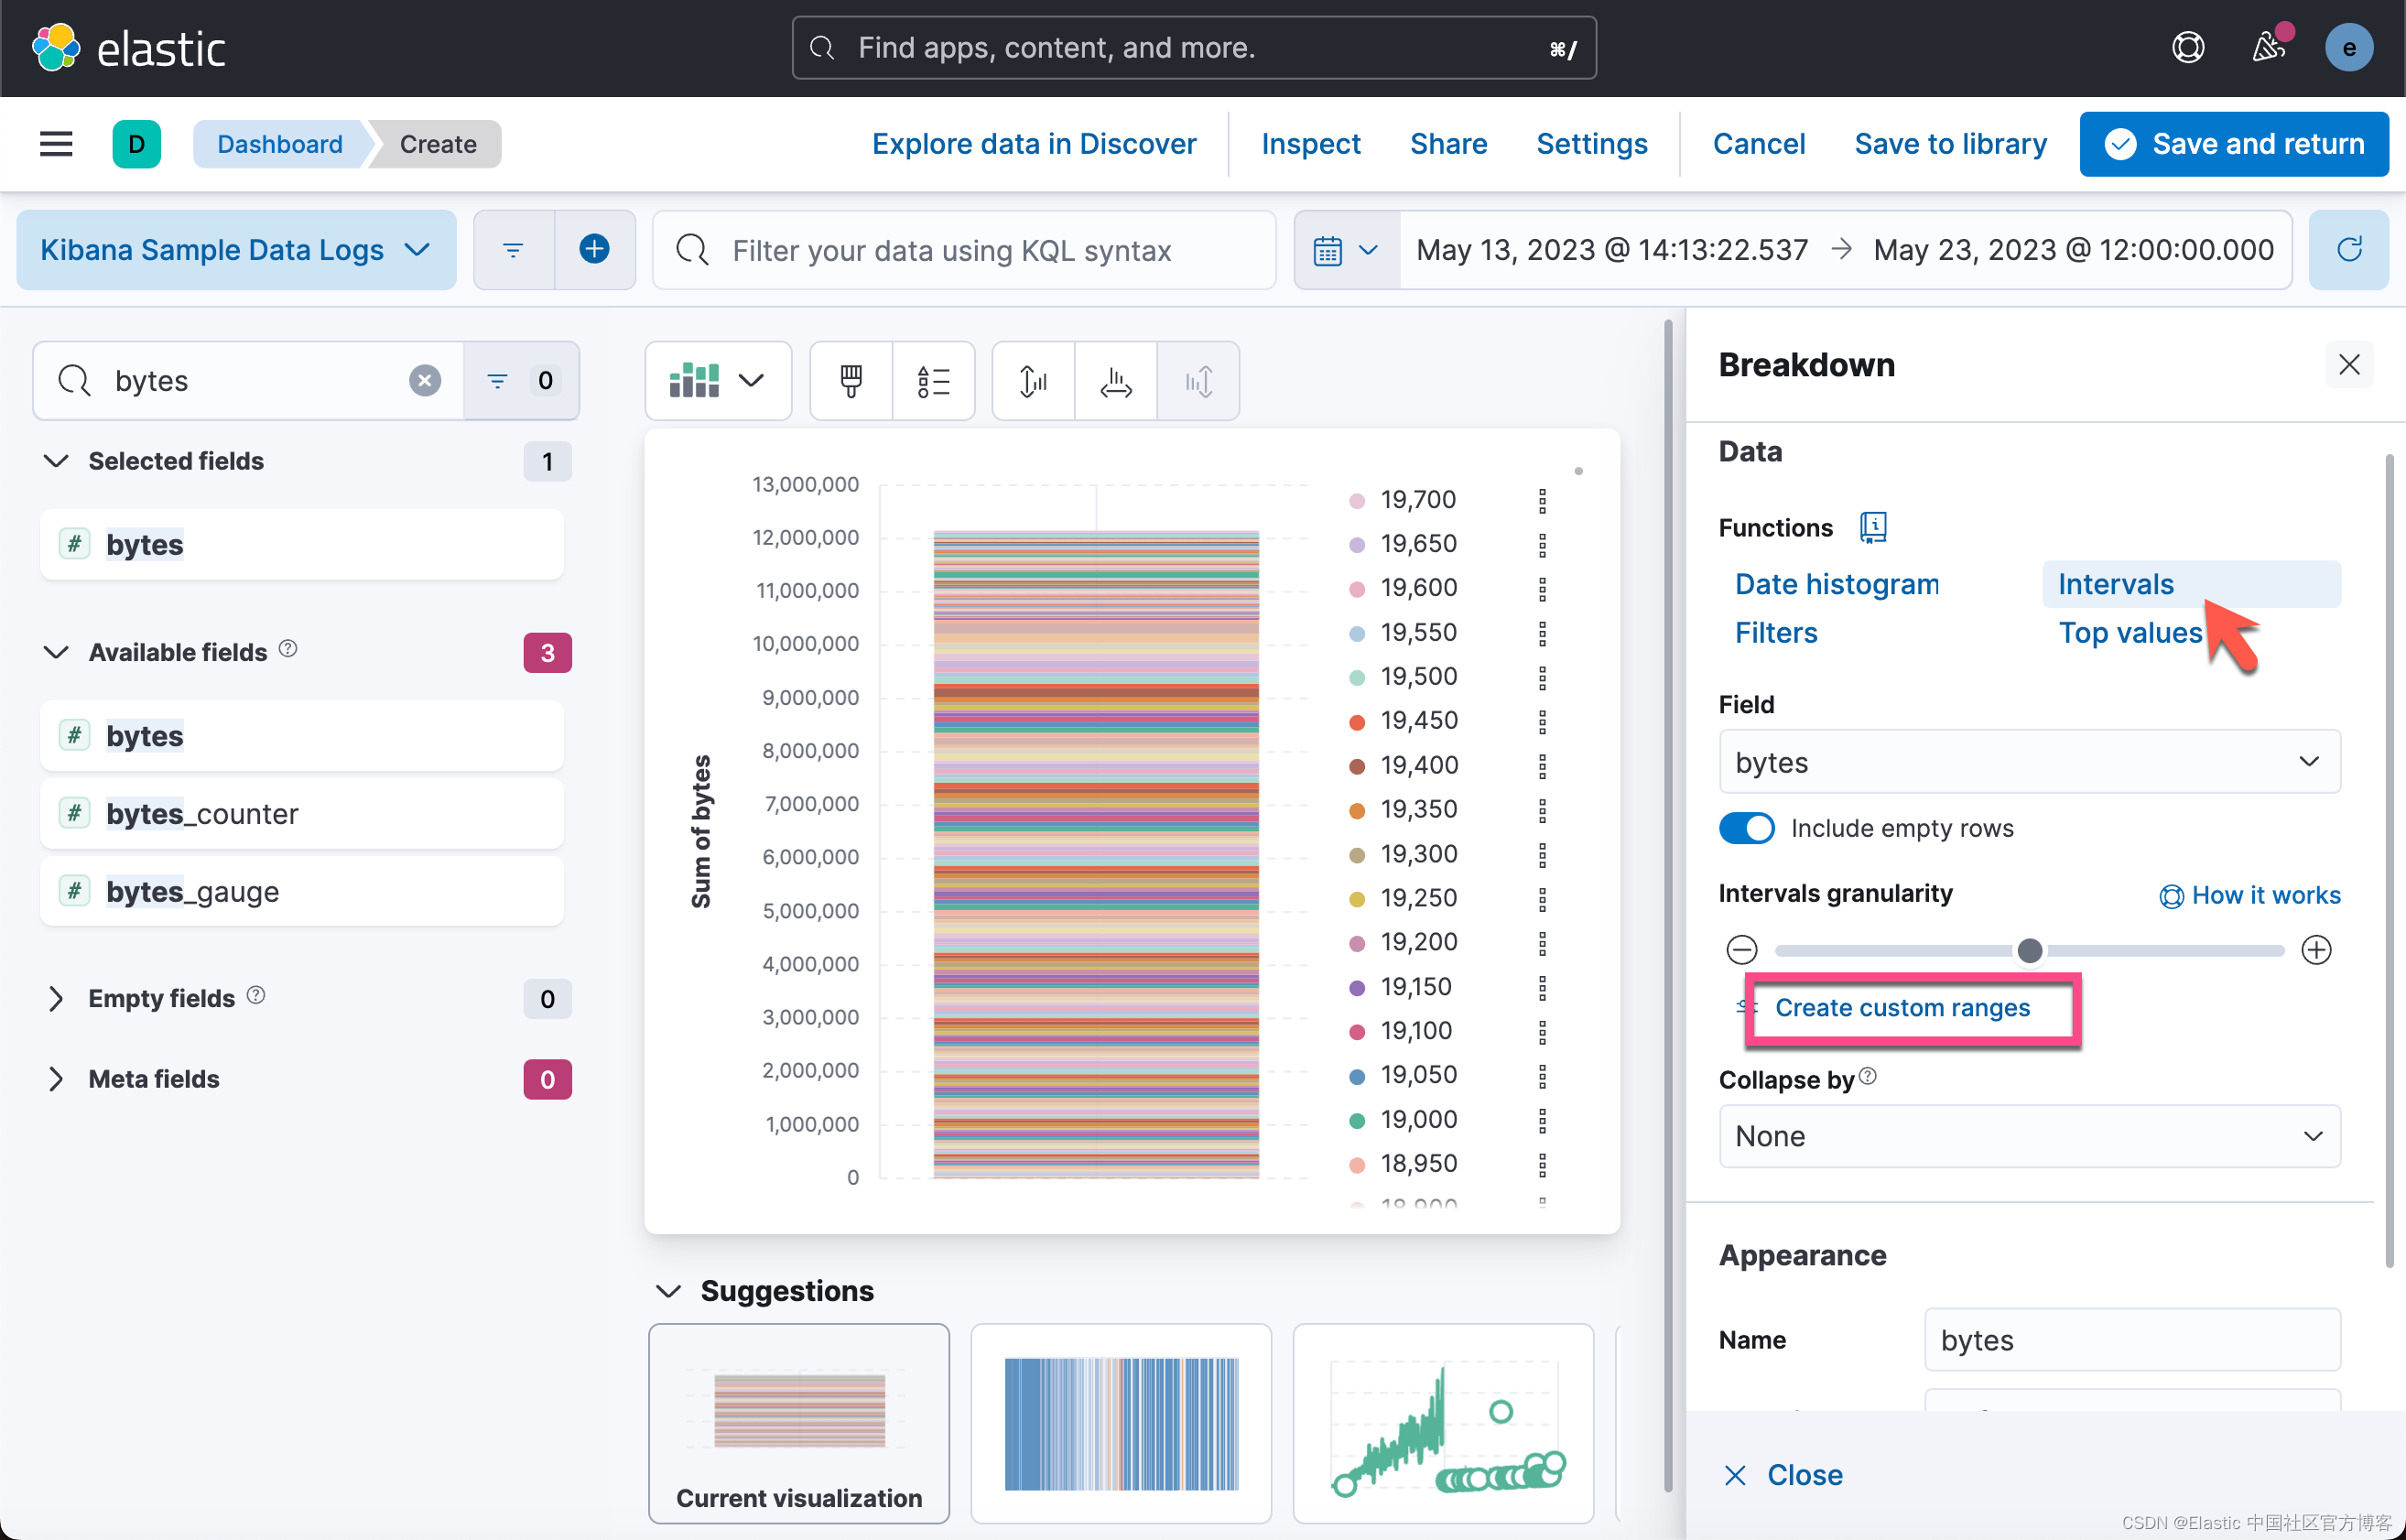Viewport: 2406px width, 1540px height.
Task: Click Save and return button
Action: tap(2234, 144)
